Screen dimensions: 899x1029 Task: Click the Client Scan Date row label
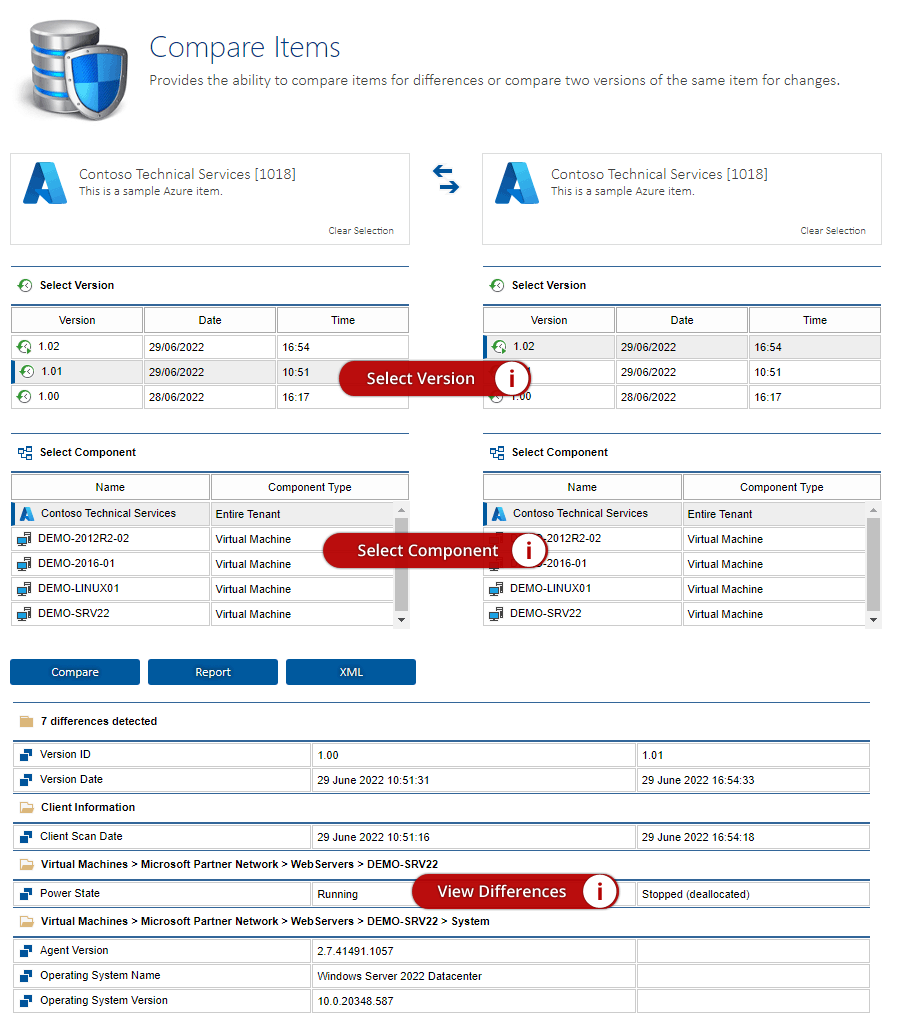81,837
